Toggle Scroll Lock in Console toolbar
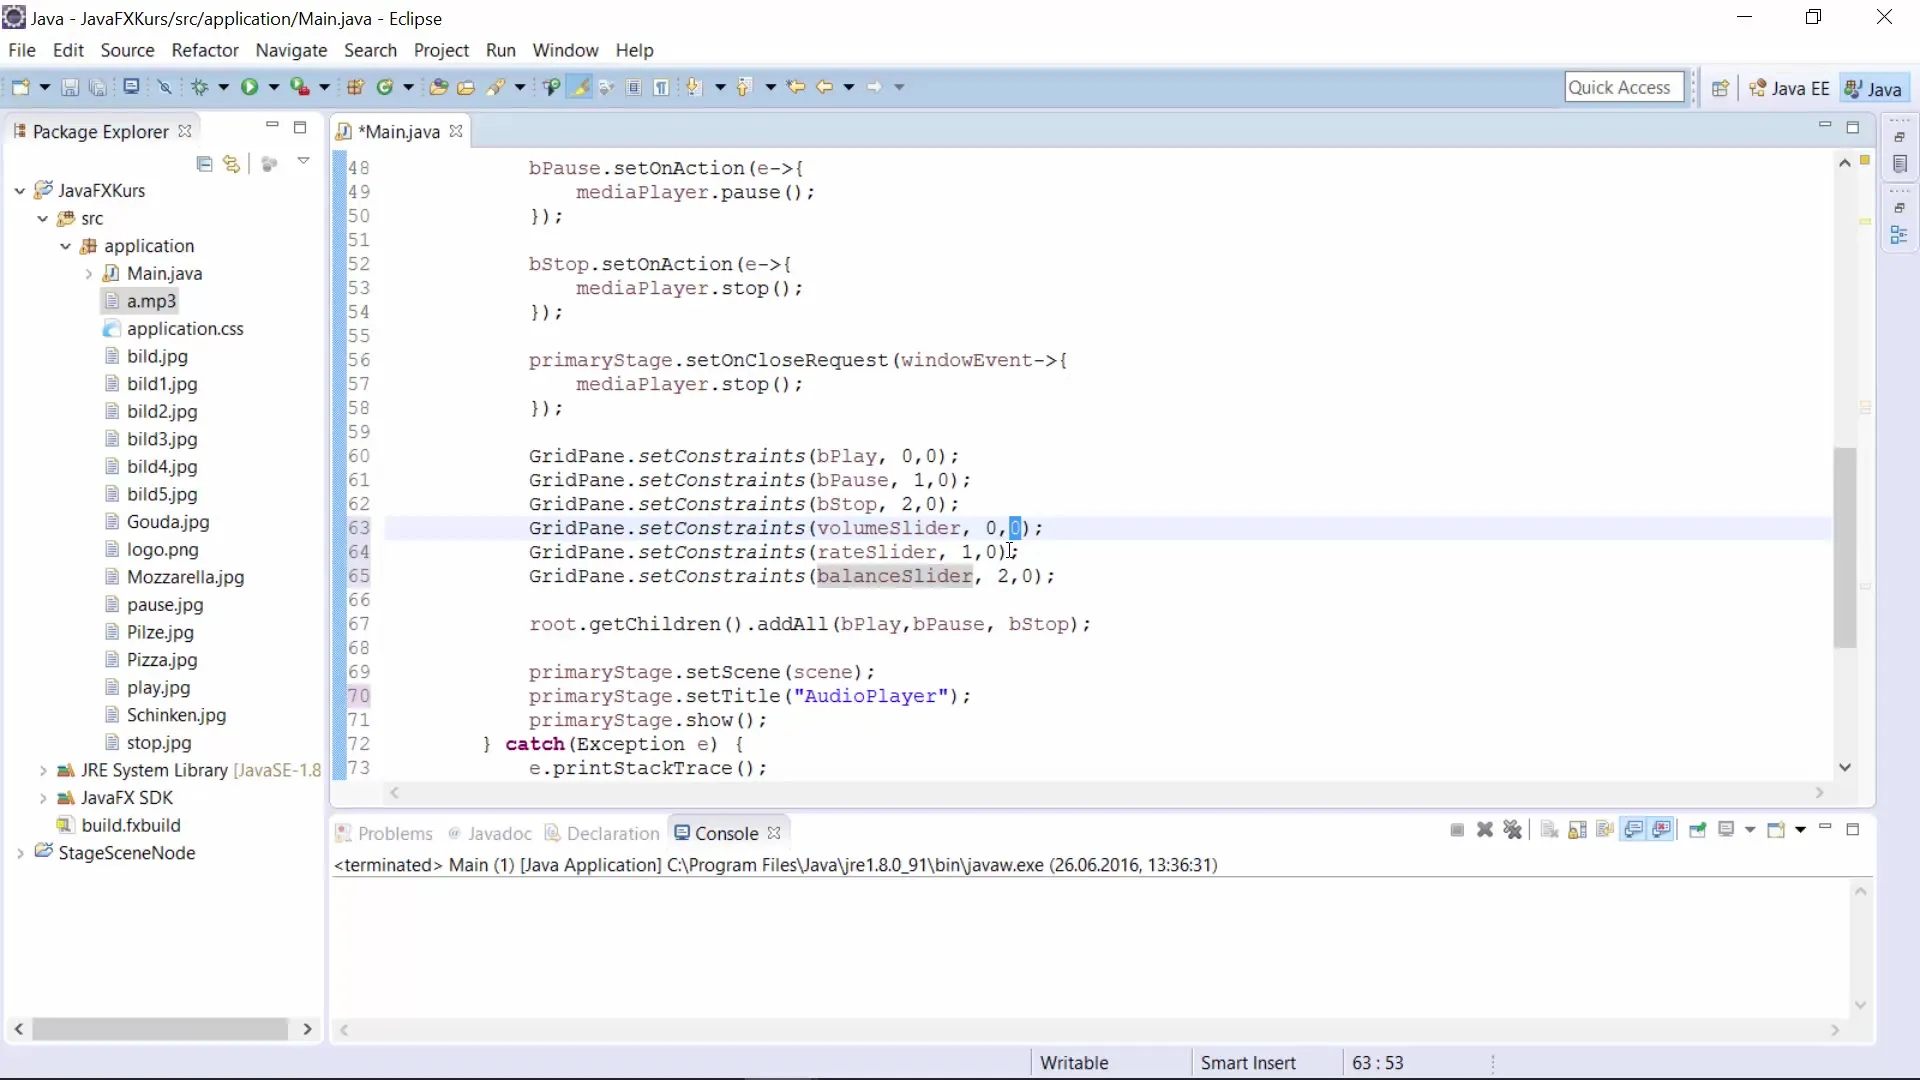This screenshot has height=1080, width=1920. pos(1577,830)
